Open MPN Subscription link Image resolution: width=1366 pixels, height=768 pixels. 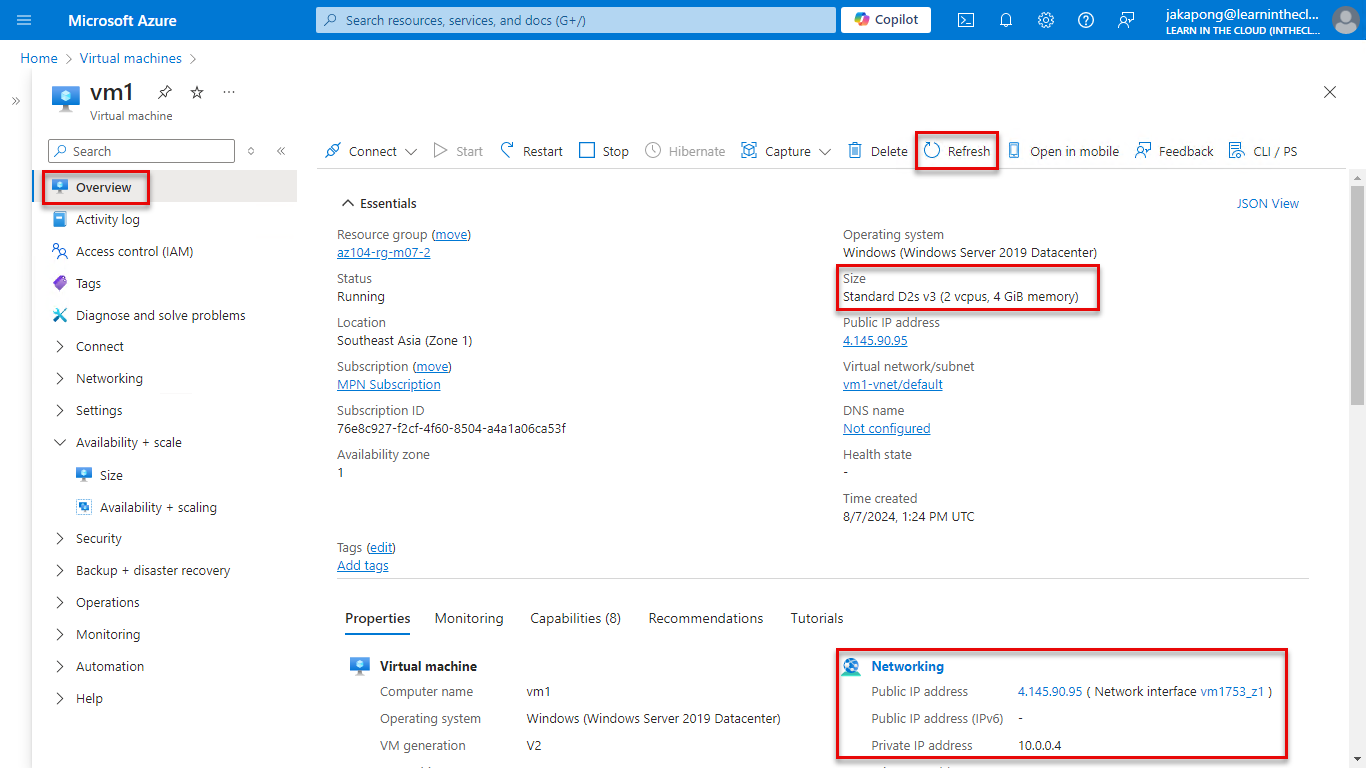click(x=389, y=385)
